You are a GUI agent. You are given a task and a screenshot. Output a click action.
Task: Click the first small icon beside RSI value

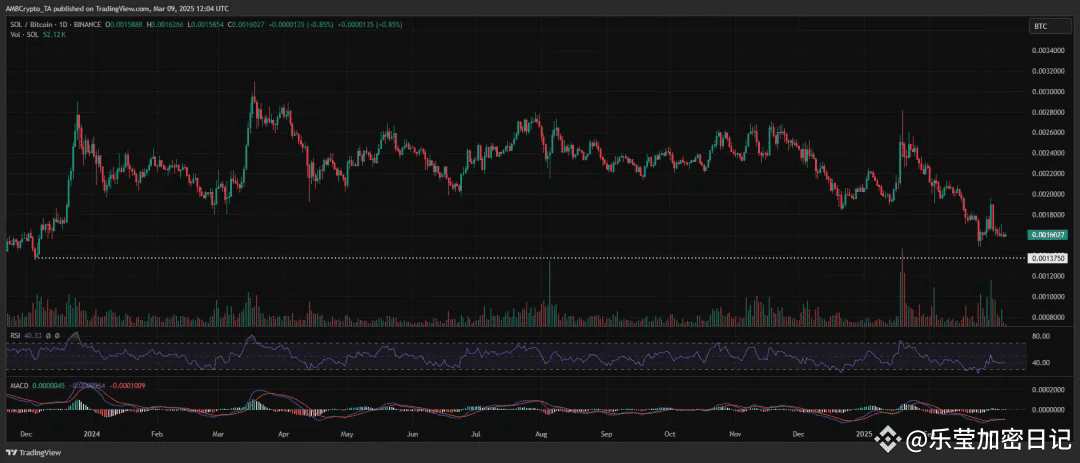click(49, 335)
